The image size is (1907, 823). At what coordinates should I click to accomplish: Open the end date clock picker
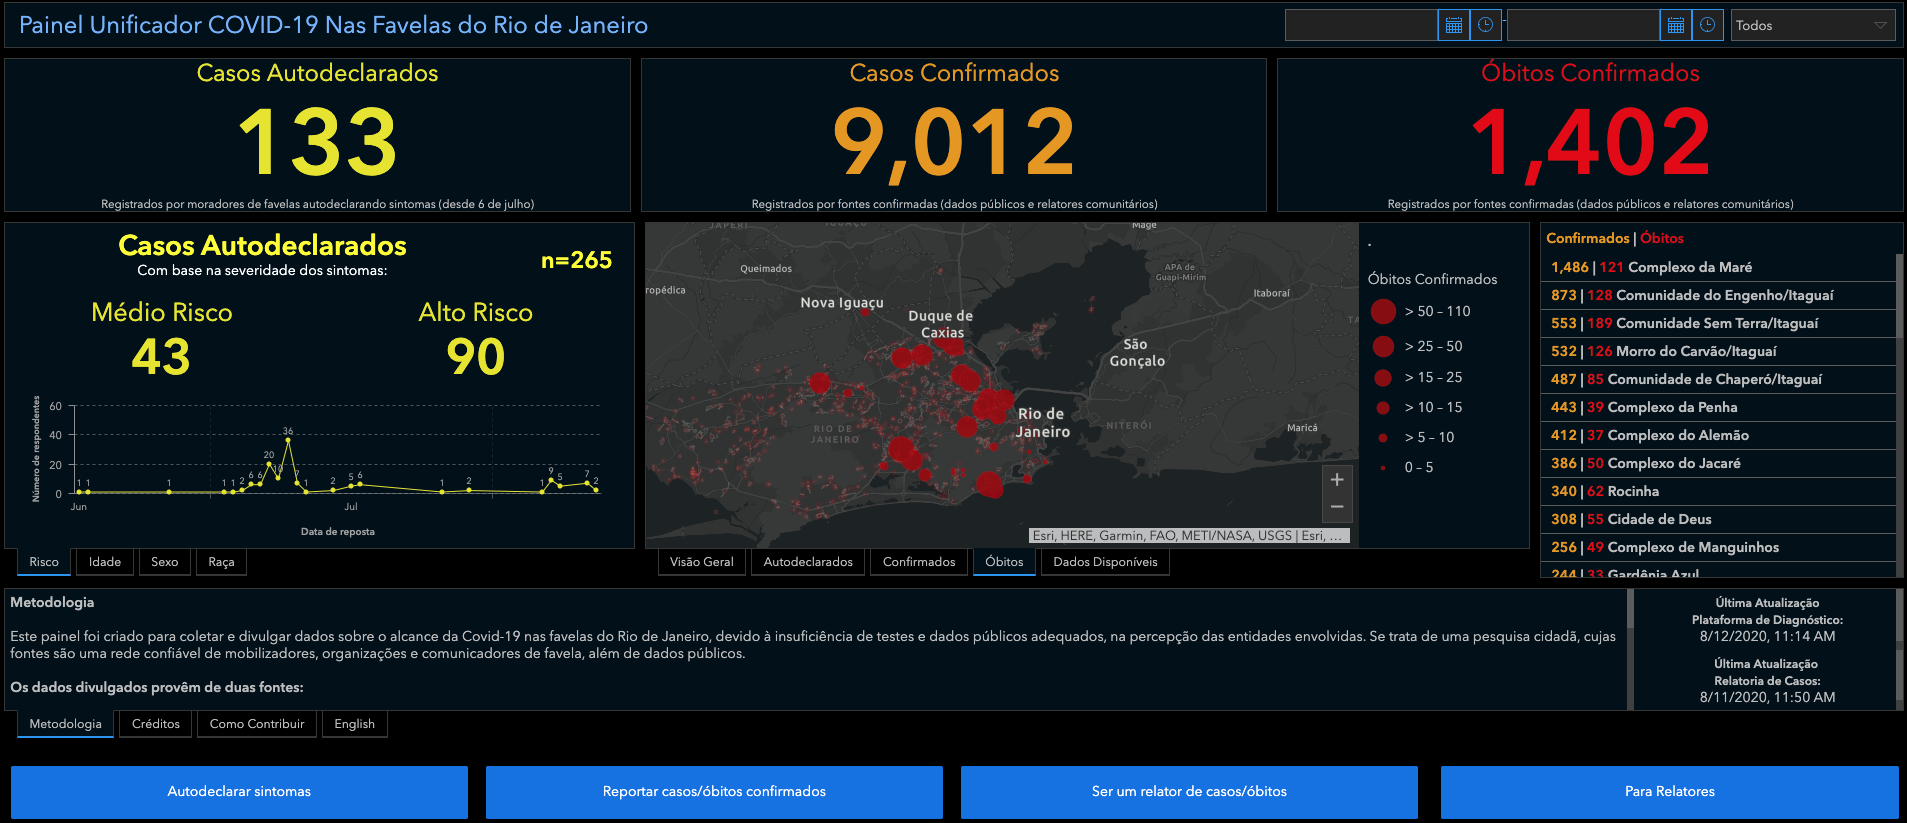(x=1708, y=25)
